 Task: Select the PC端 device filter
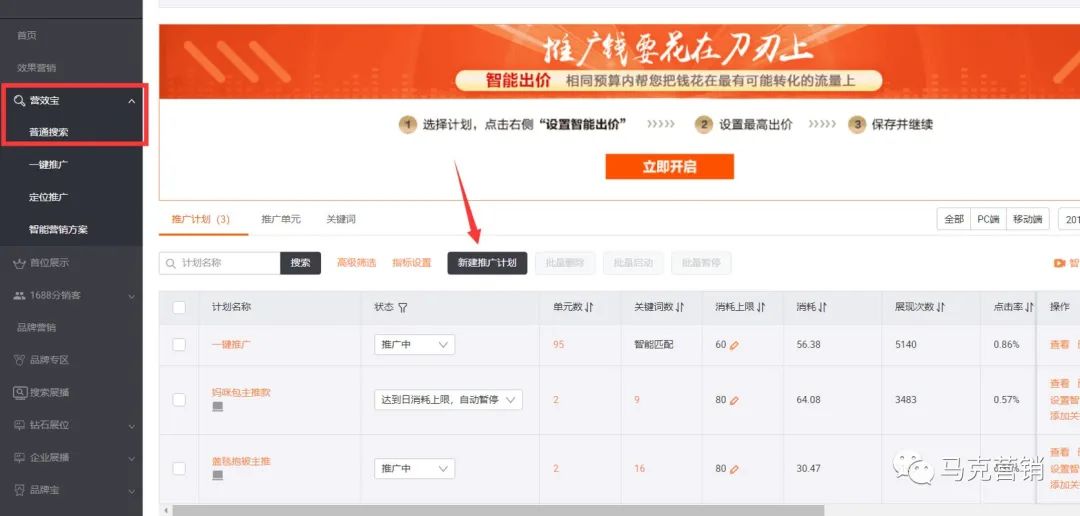point(988,219)
